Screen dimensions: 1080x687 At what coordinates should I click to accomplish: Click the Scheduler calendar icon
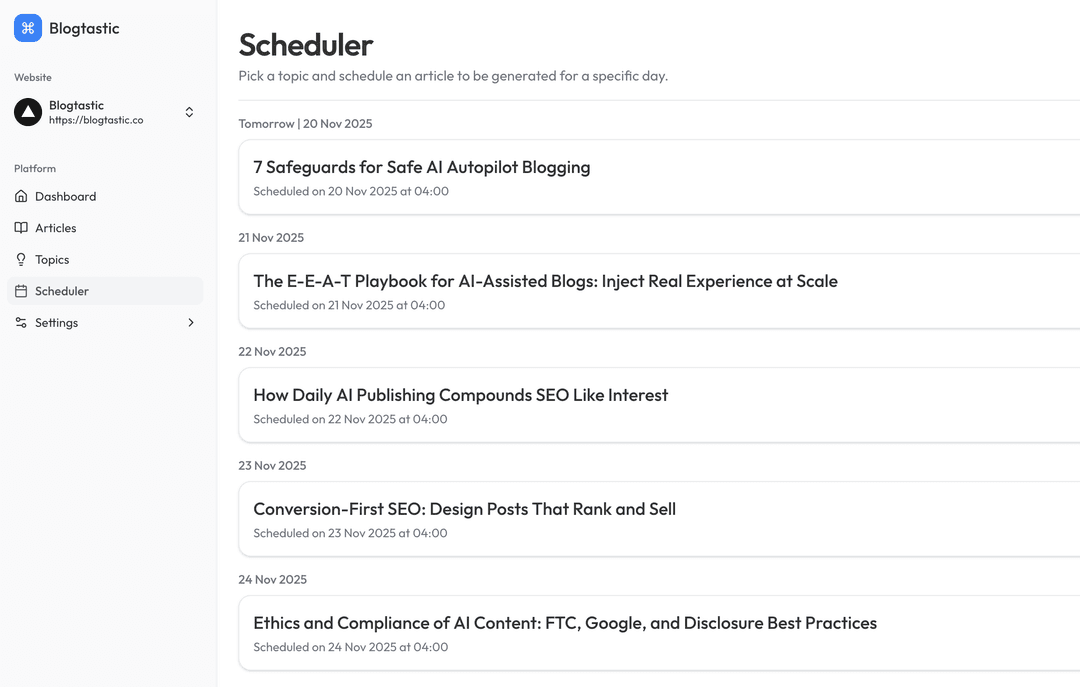(x=21, y=291)
